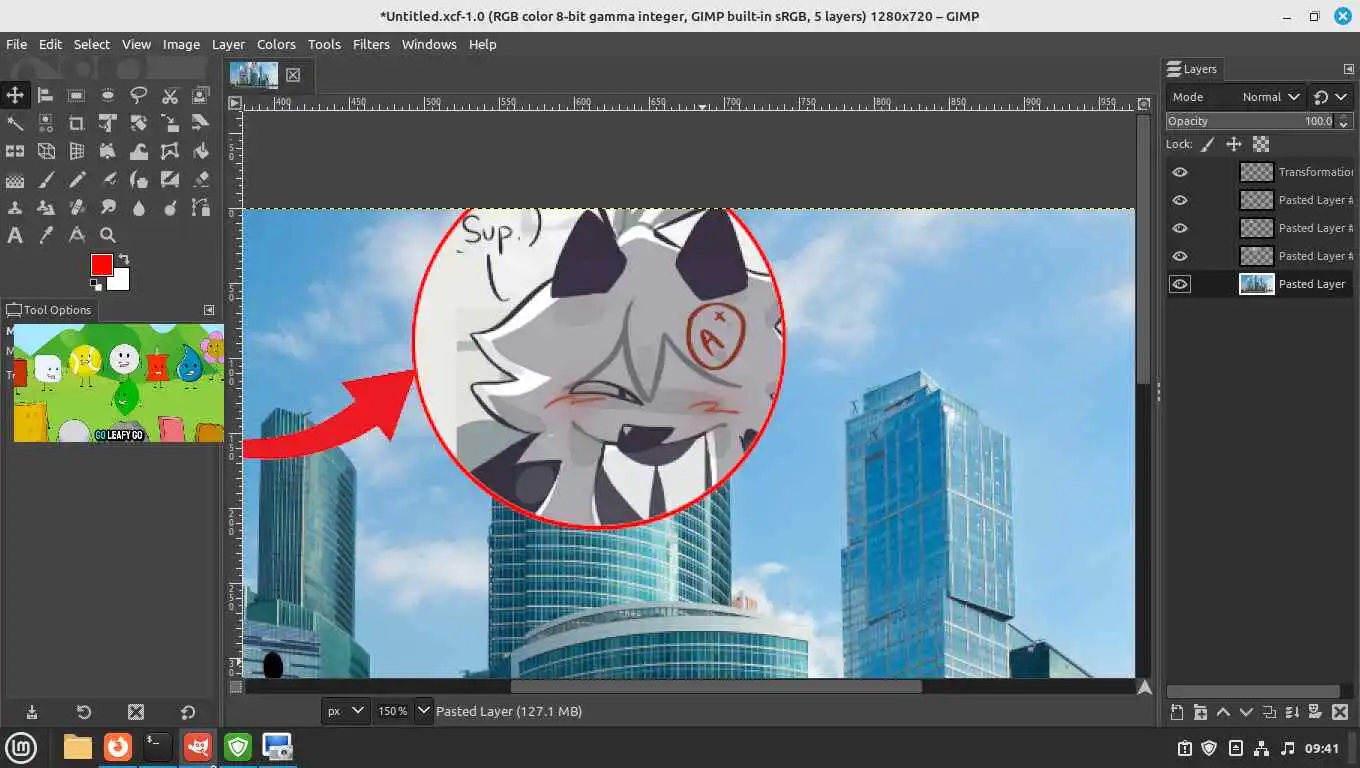Select the 3D Transform cube tool
The width and height of the screenshot is (1360, 768).
tap(46, 151)
